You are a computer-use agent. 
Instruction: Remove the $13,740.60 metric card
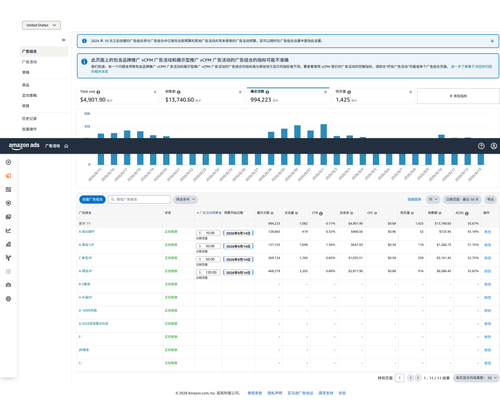coord(240,92)
